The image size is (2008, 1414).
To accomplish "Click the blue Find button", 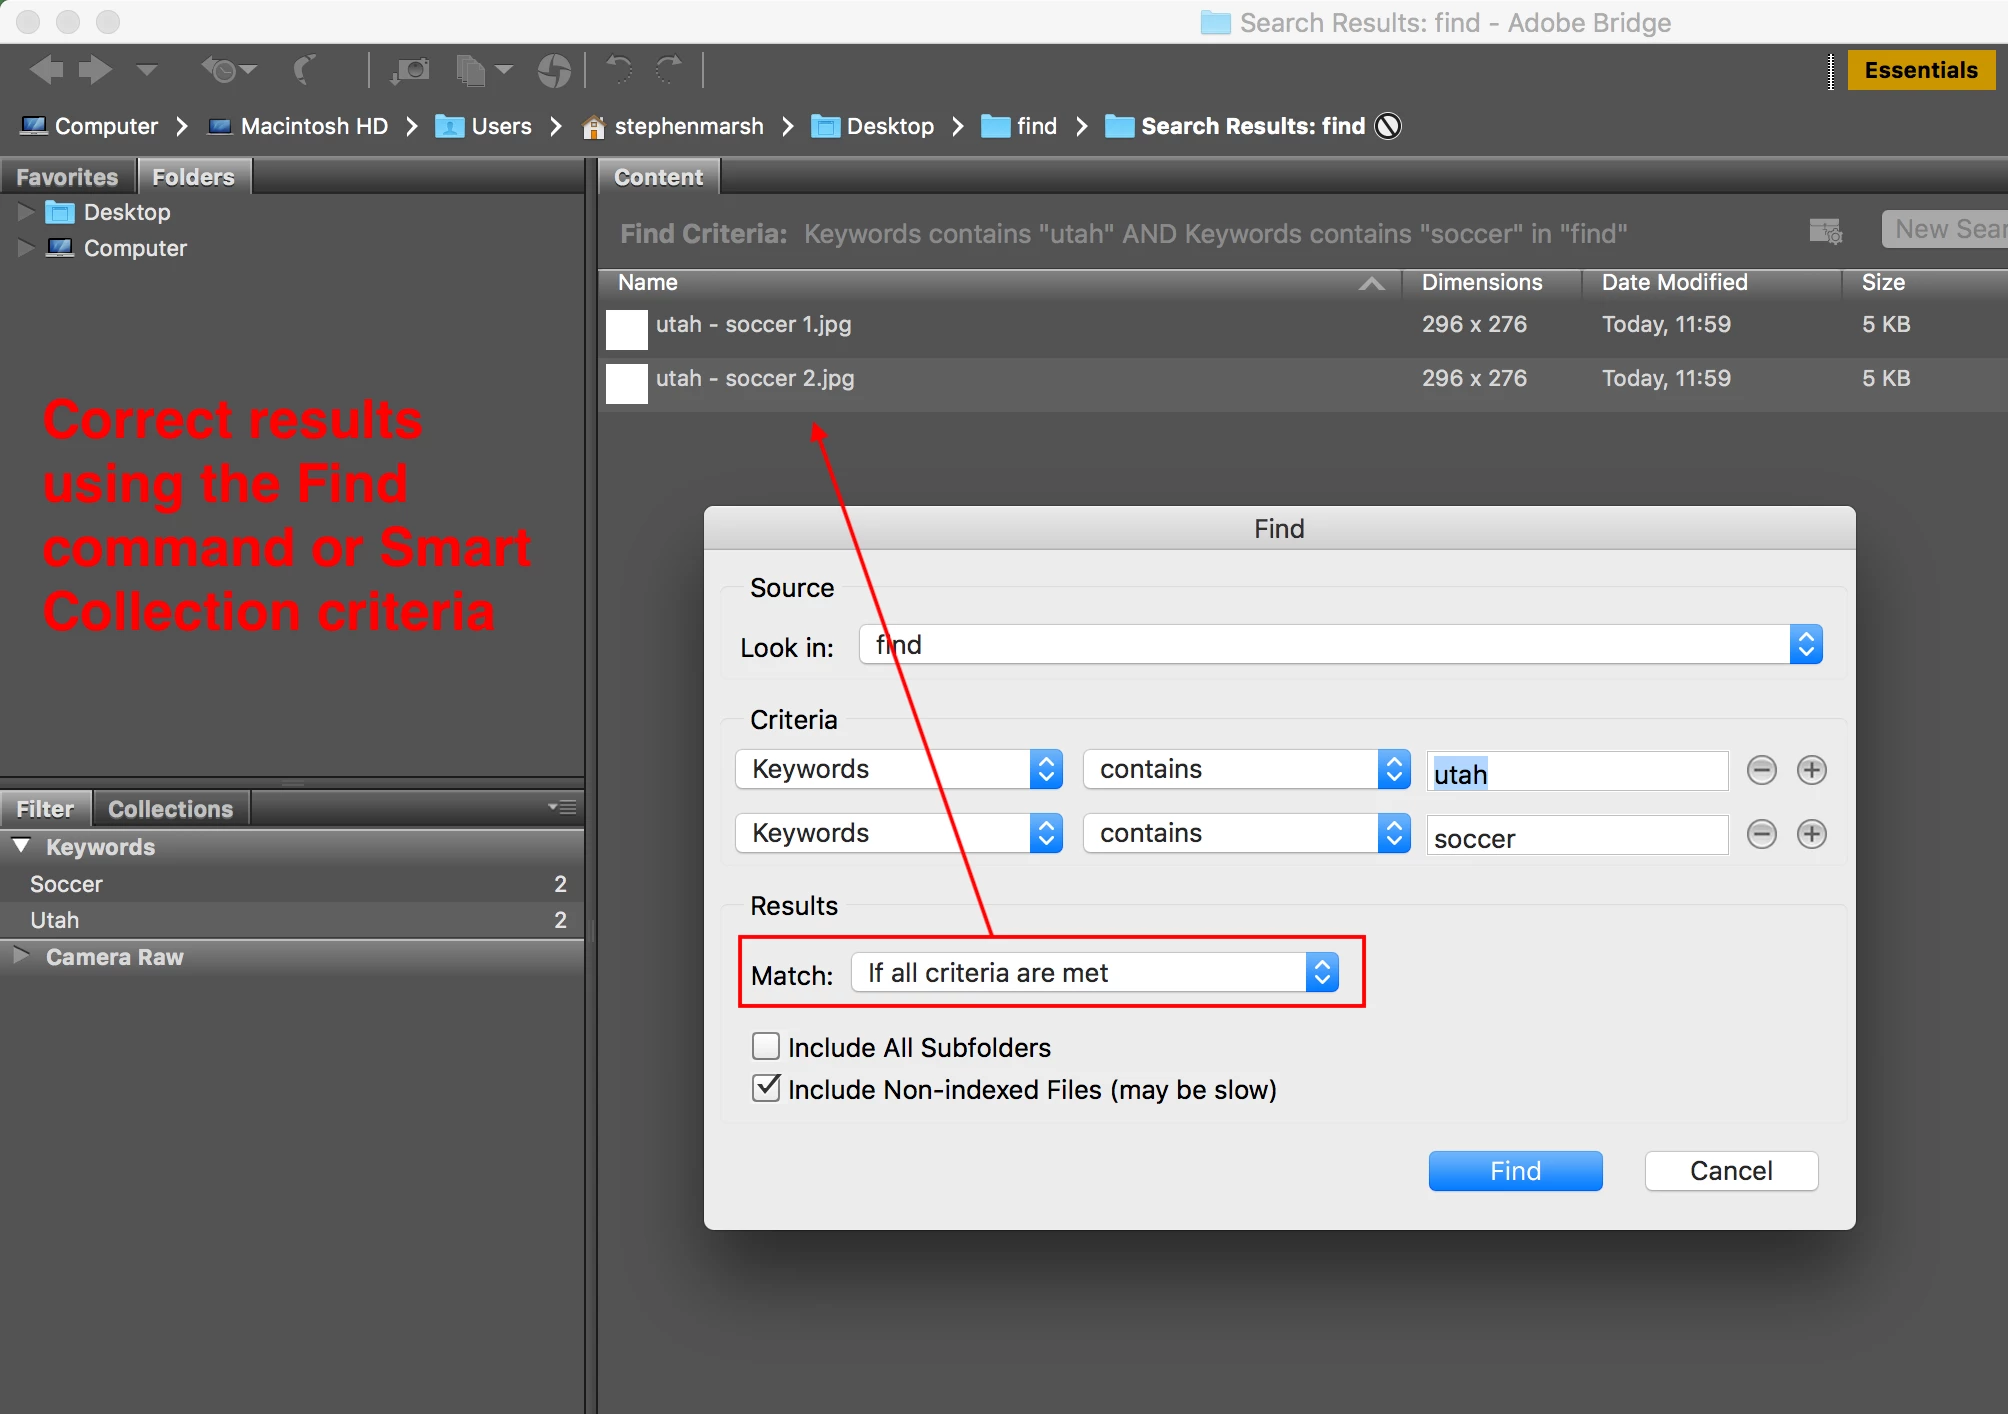I will [1514, 1170].
